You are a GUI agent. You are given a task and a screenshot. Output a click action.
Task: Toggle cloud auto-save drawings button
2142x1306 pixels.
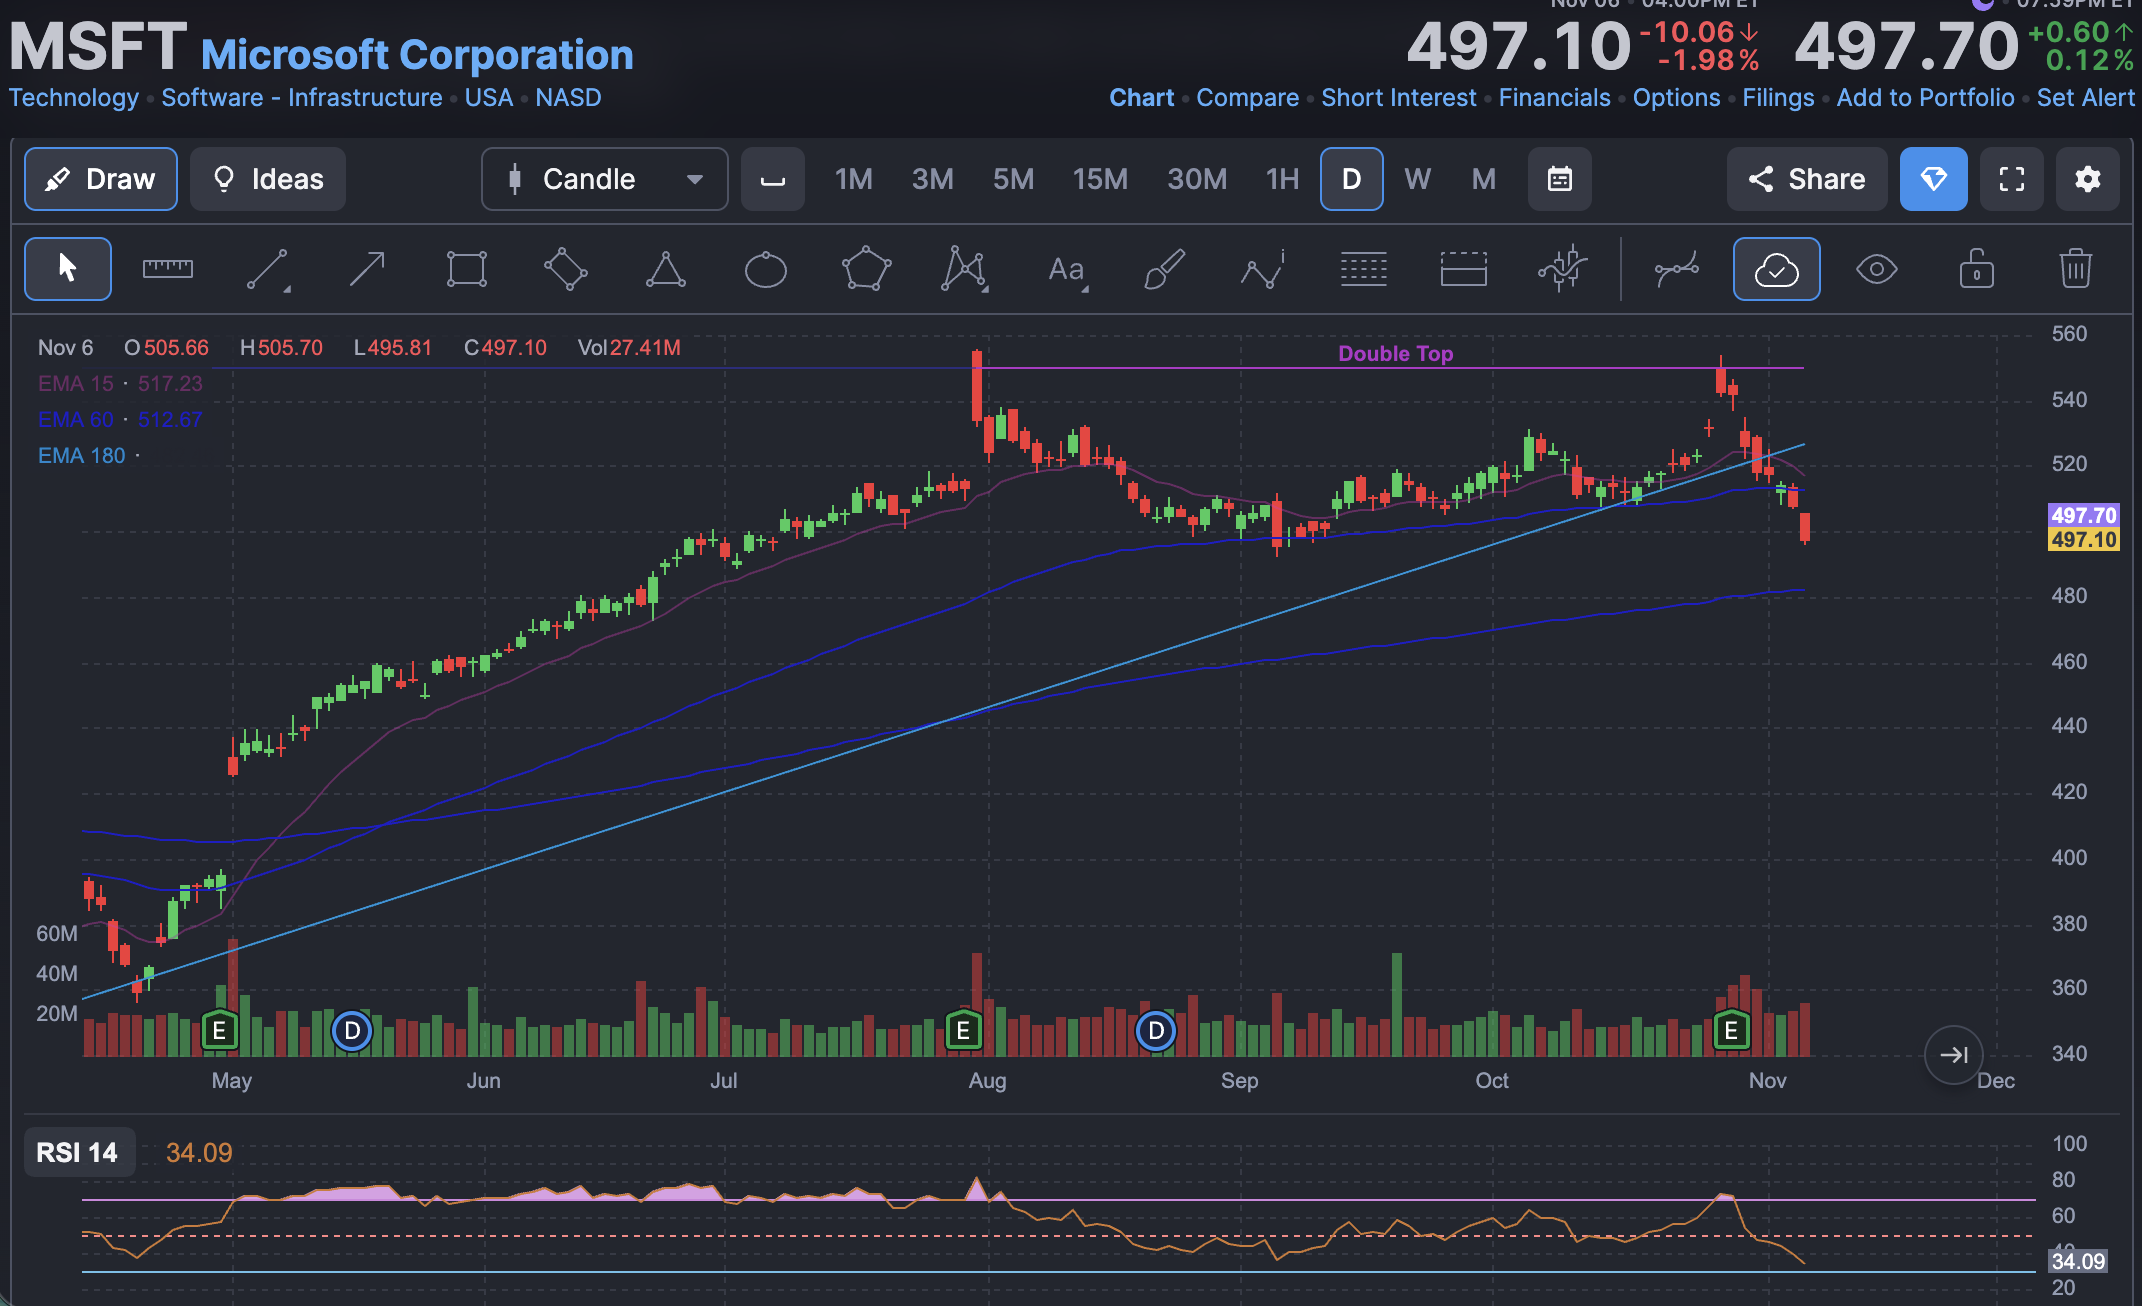[x=1776, y=269]
